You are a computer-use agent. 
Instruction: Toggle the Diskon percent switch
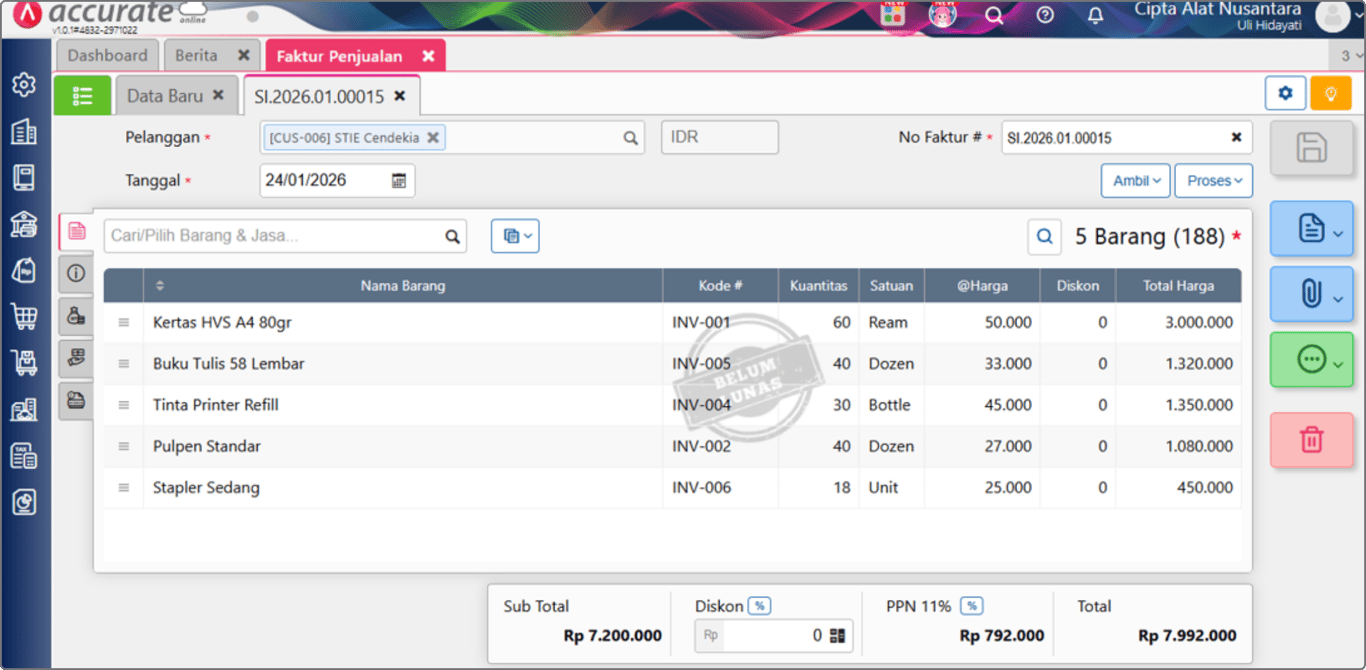pos(760,606)
